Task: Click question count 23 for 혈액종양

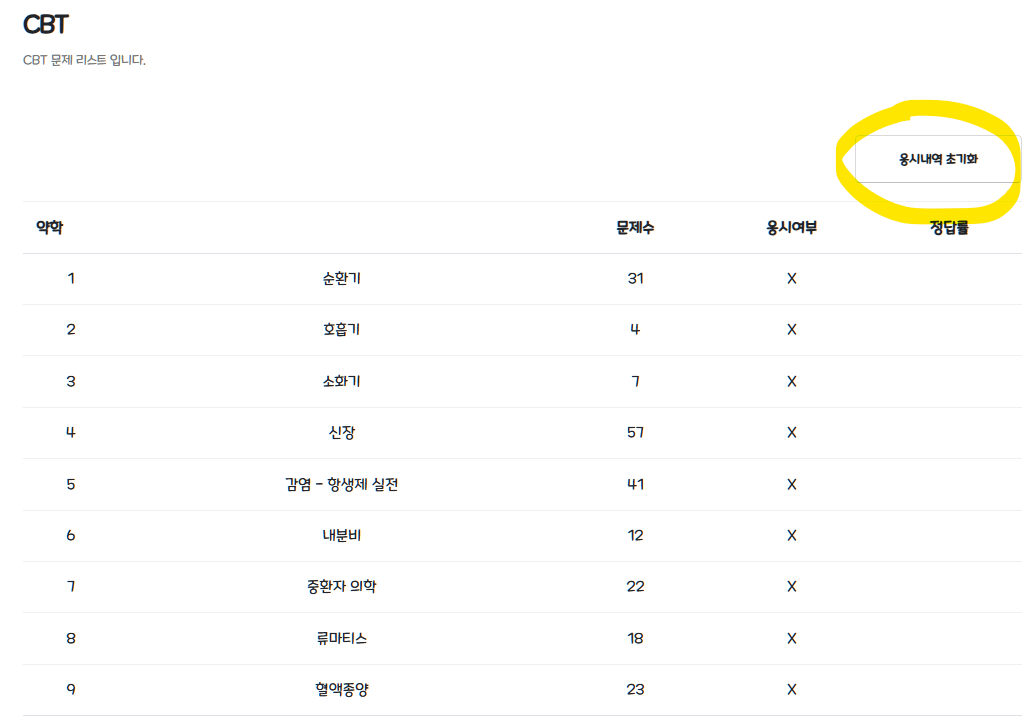Action: point(635,689)
